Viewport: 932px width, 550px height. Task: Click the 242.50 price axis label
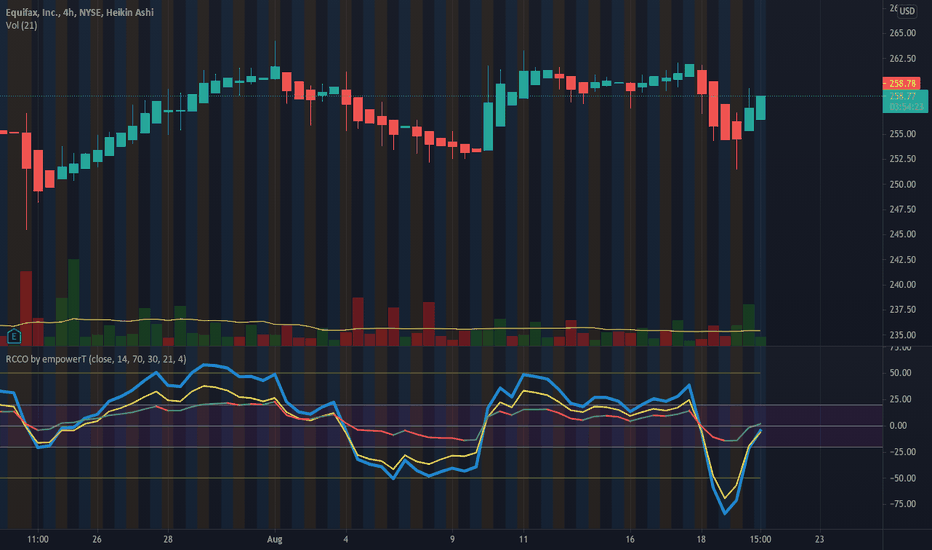pos(902,259)
